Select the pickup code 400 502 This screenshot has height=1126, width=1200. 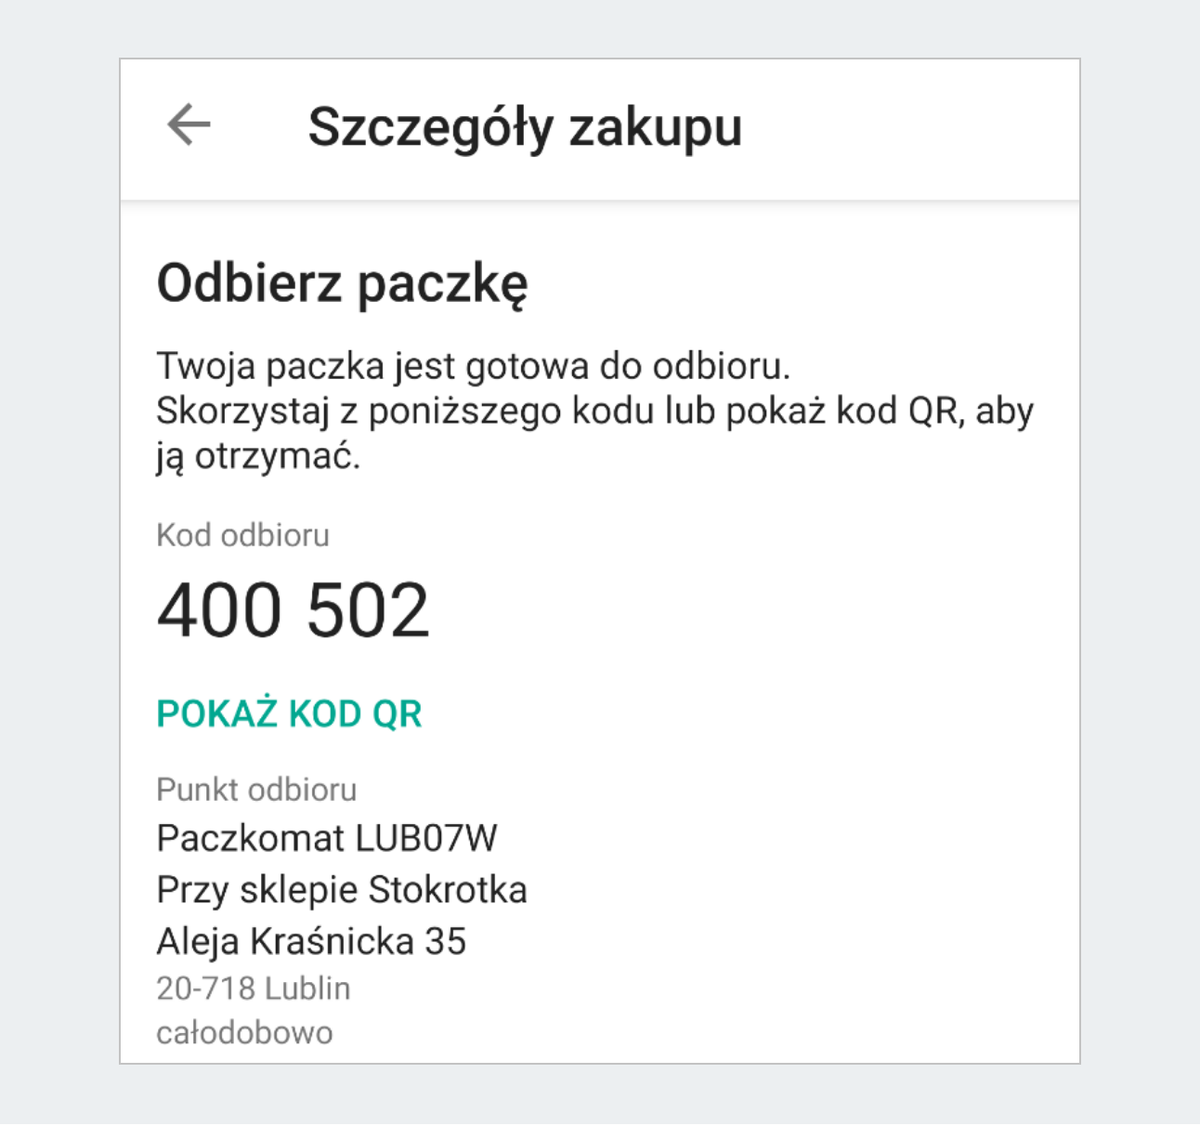click(x=293, y=608)
